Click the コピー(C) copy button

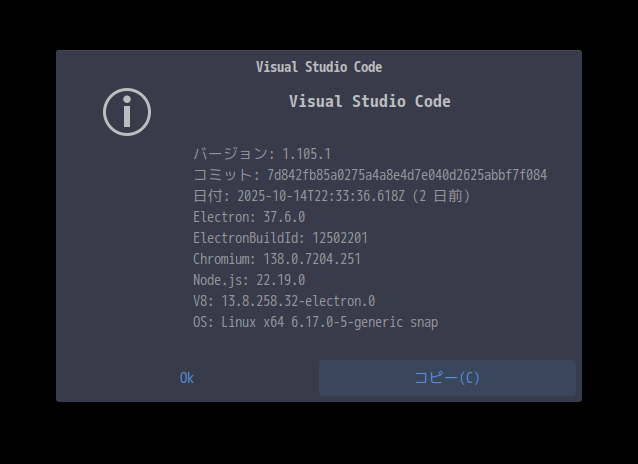tap(447, 378)
